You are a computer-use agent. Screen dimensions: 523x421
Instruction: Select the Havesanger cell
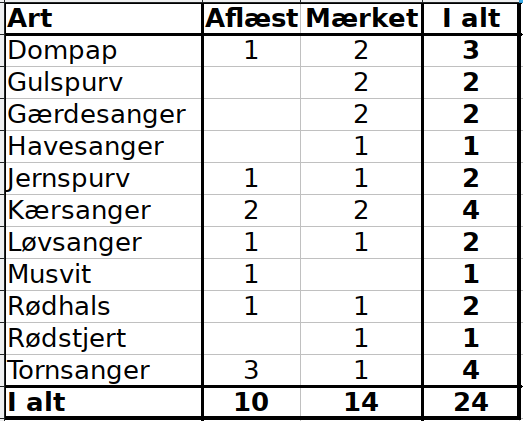[x=104, y=146]
